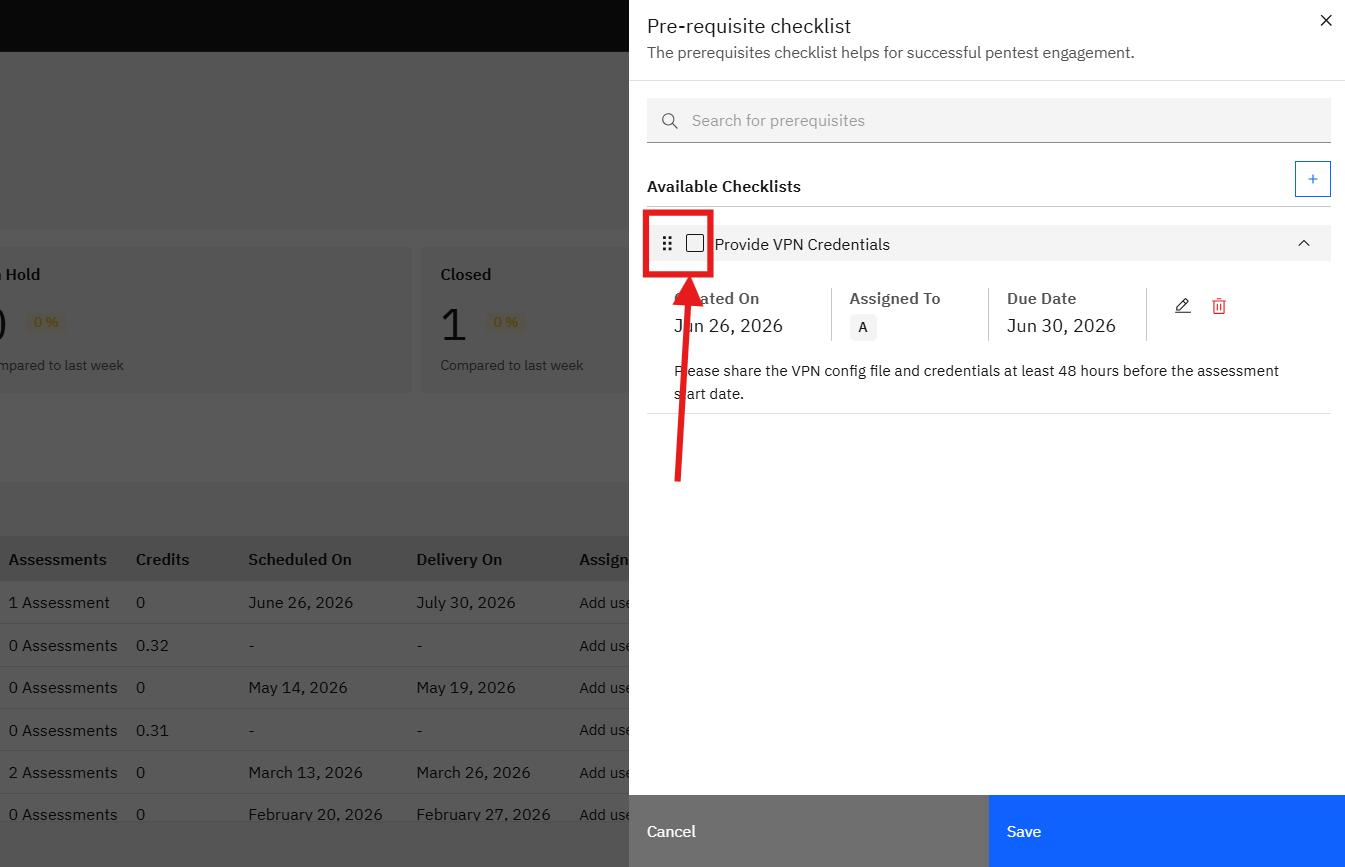1345x867 pixels.
Task: Collapse the Provide VPN Credentials item
Action: [x=1303, y=243]
